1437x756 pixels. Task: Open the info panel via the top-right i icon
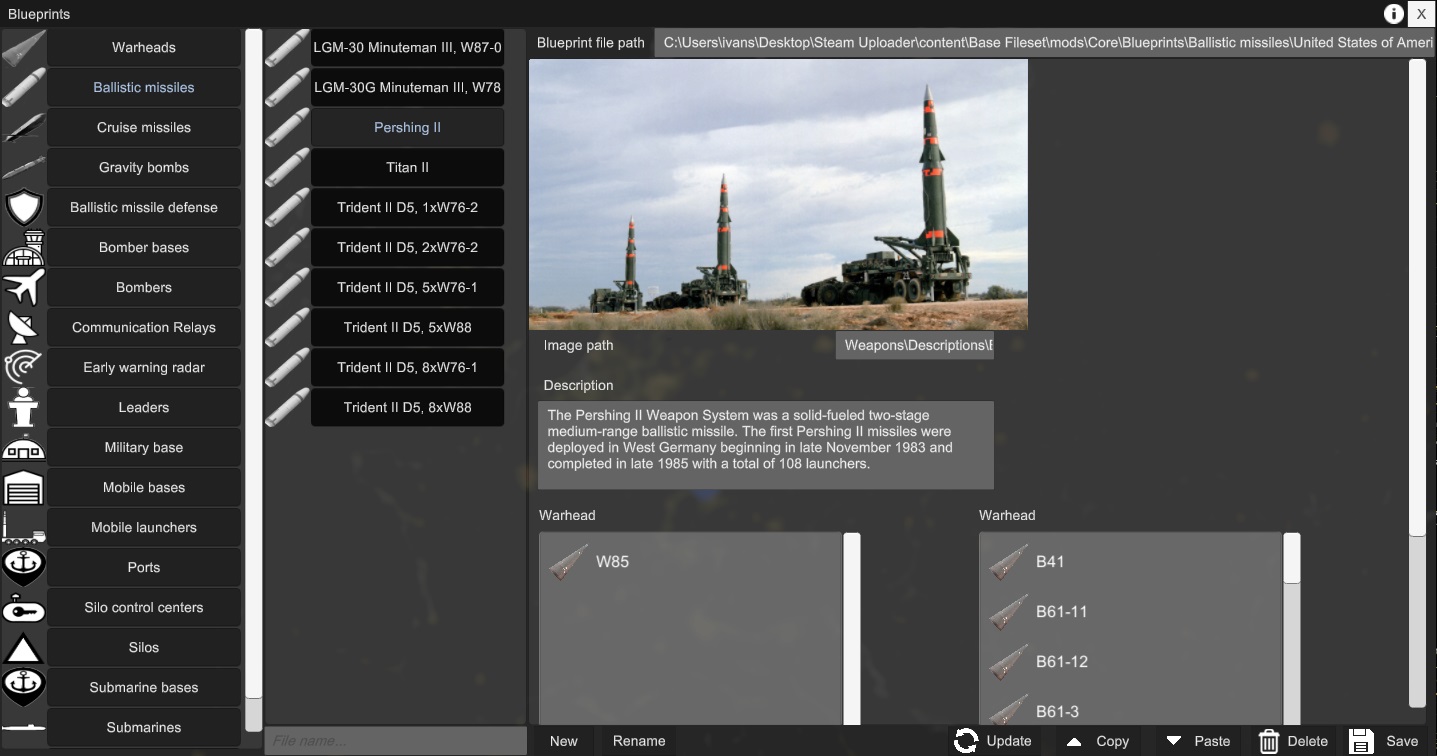click(1393, 14)
